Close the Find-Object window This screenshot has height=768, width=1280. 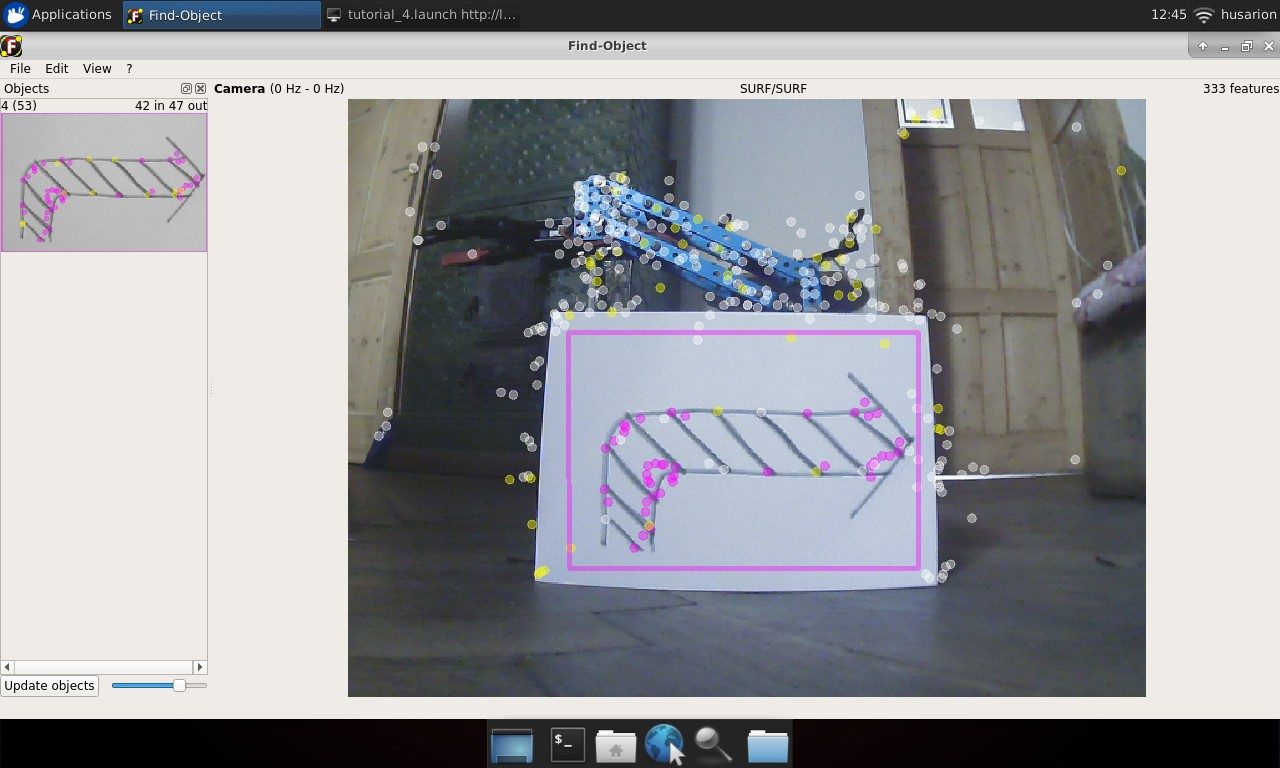point(1269,46)
